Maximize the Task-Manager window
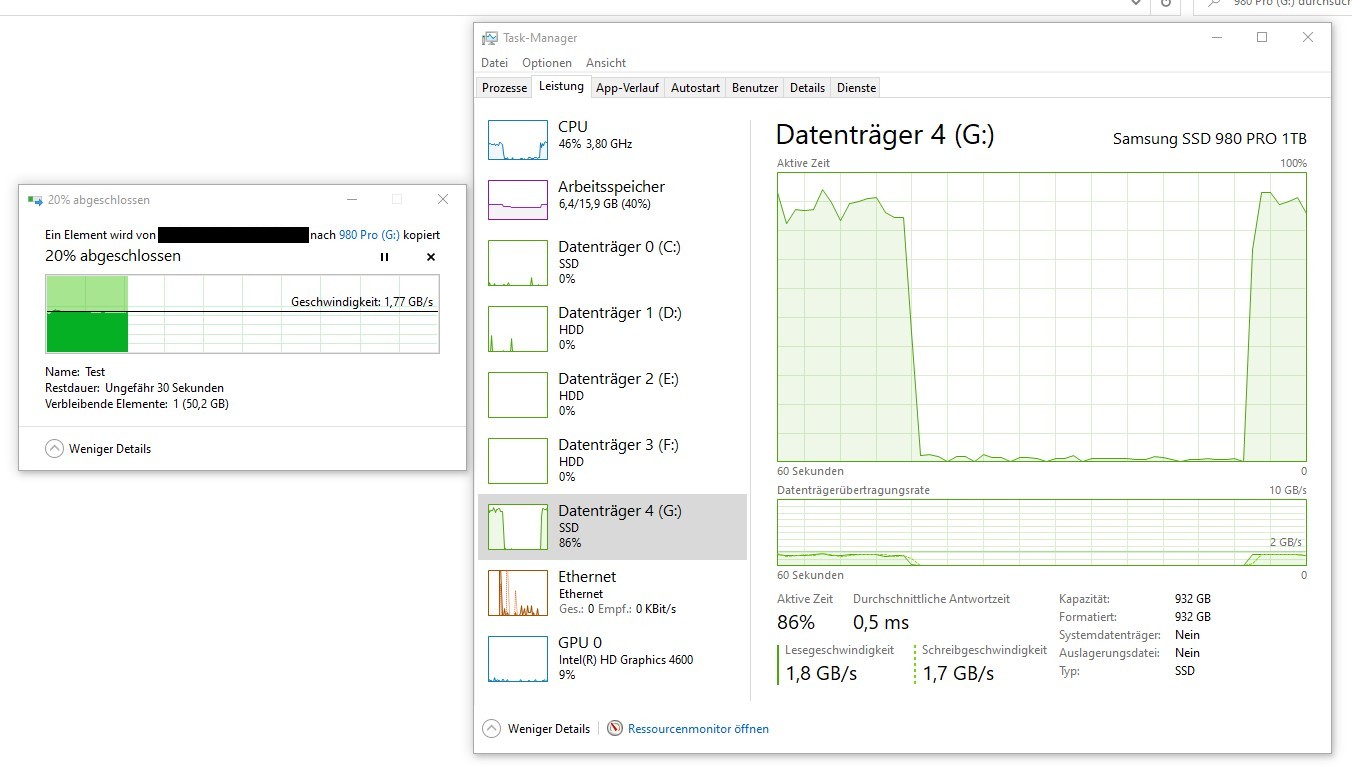 (1262, 37)
